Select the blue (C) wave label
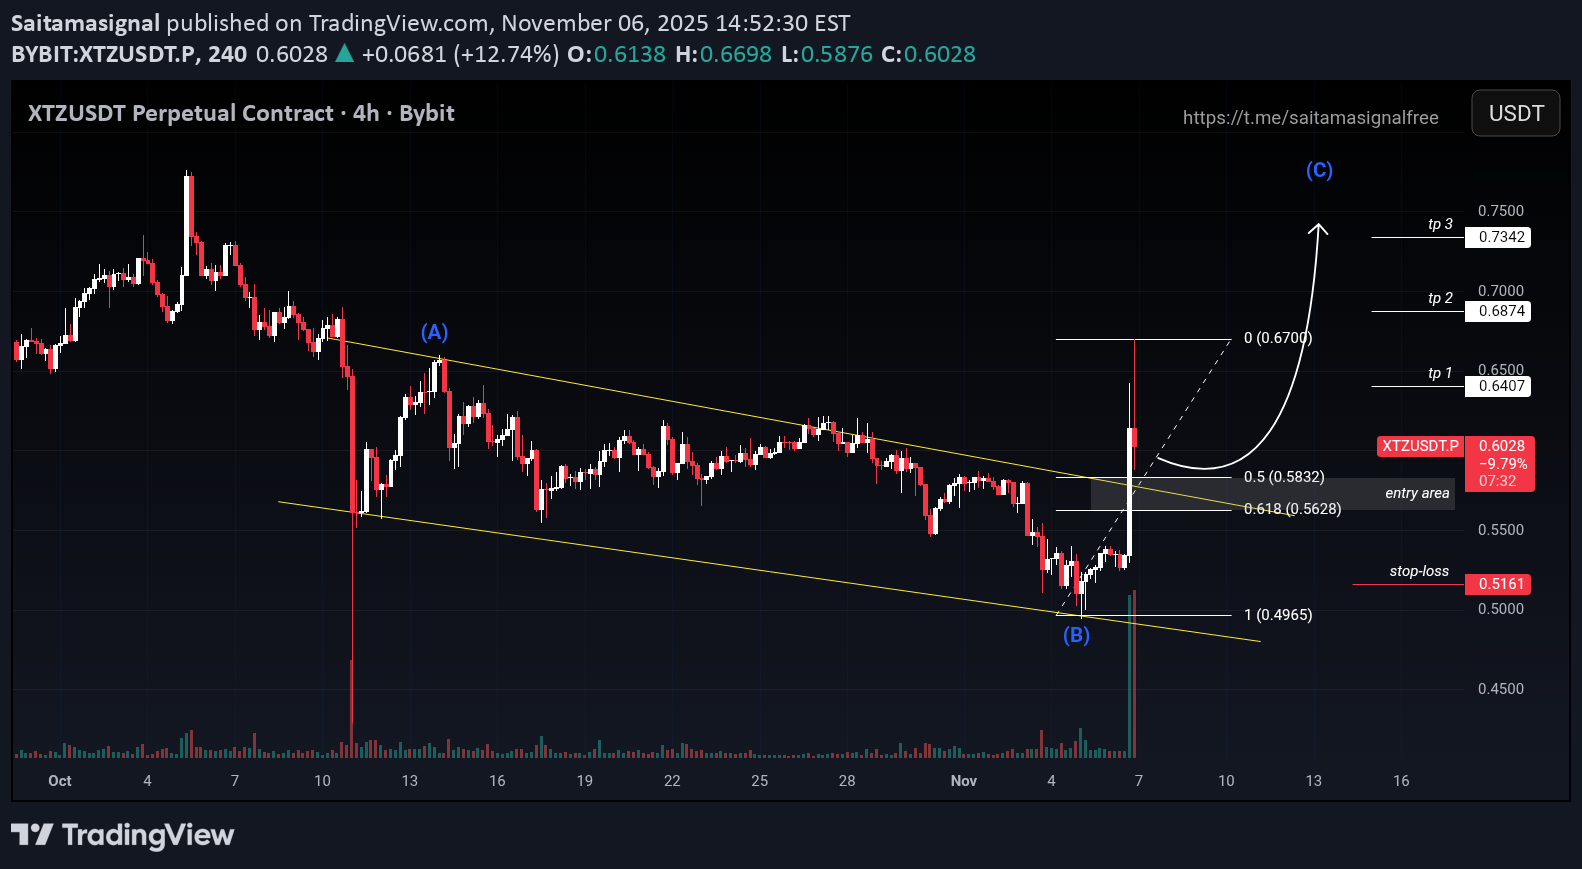This screenshot has width=1582, height=869. point(1319,170)
